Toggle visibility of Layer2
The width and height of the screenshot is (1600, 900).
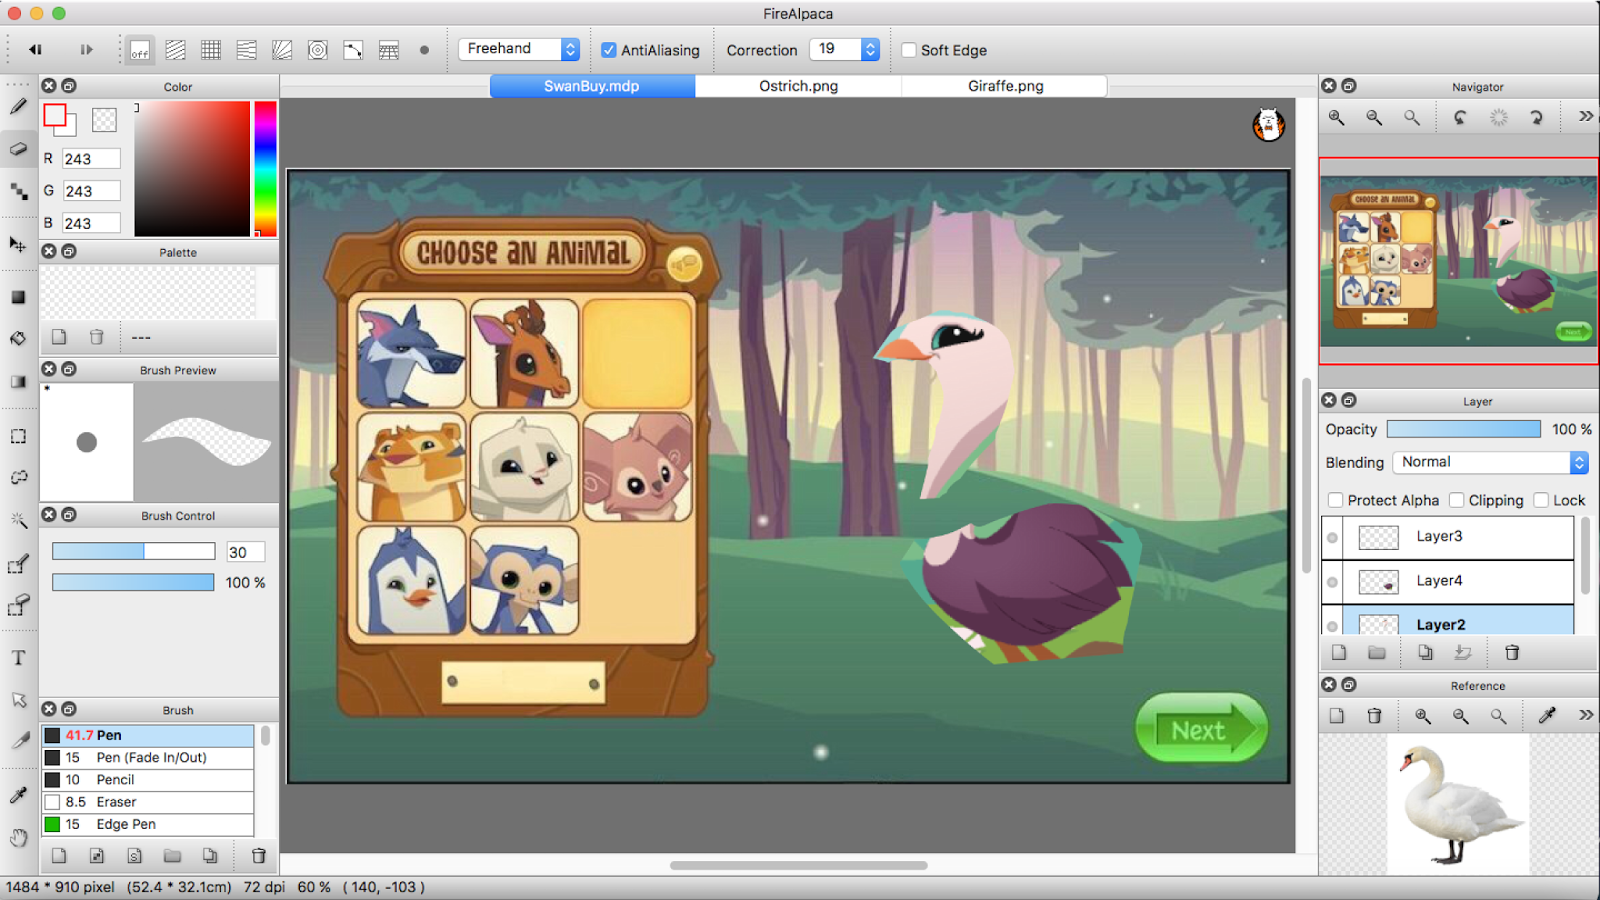click(x=1332, y=626)
